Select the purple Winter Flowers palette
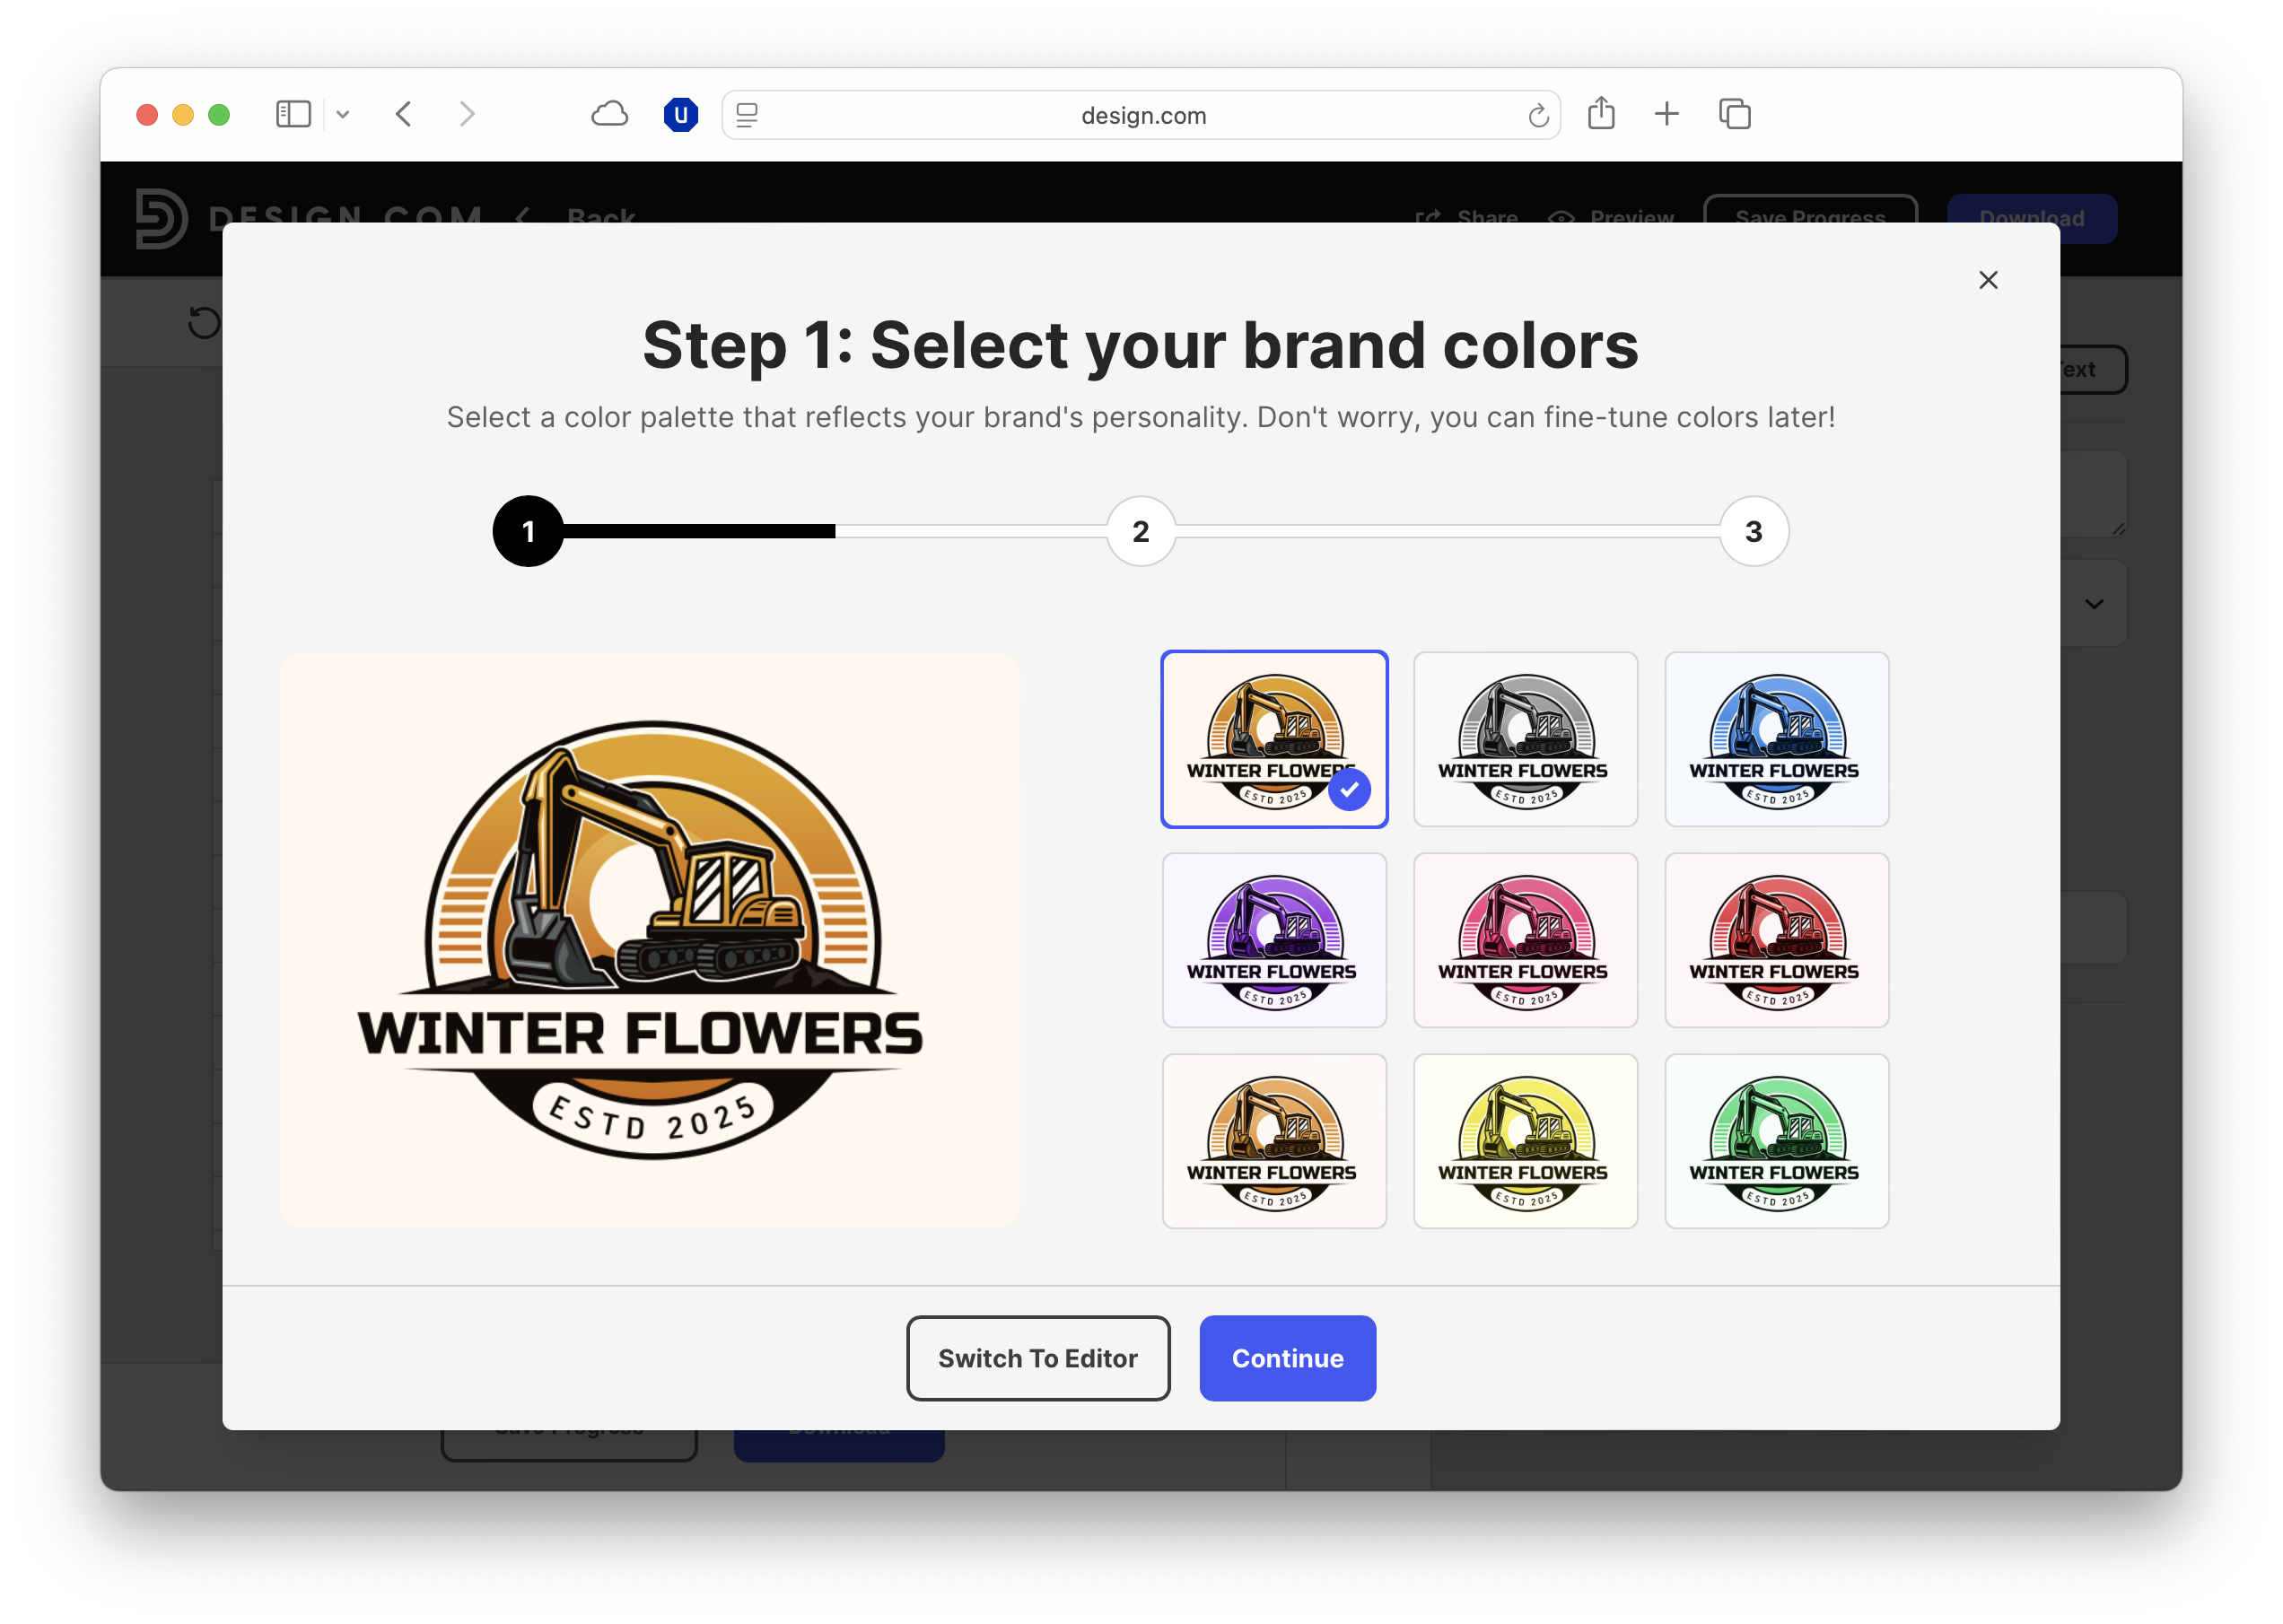 point(1274,940)
